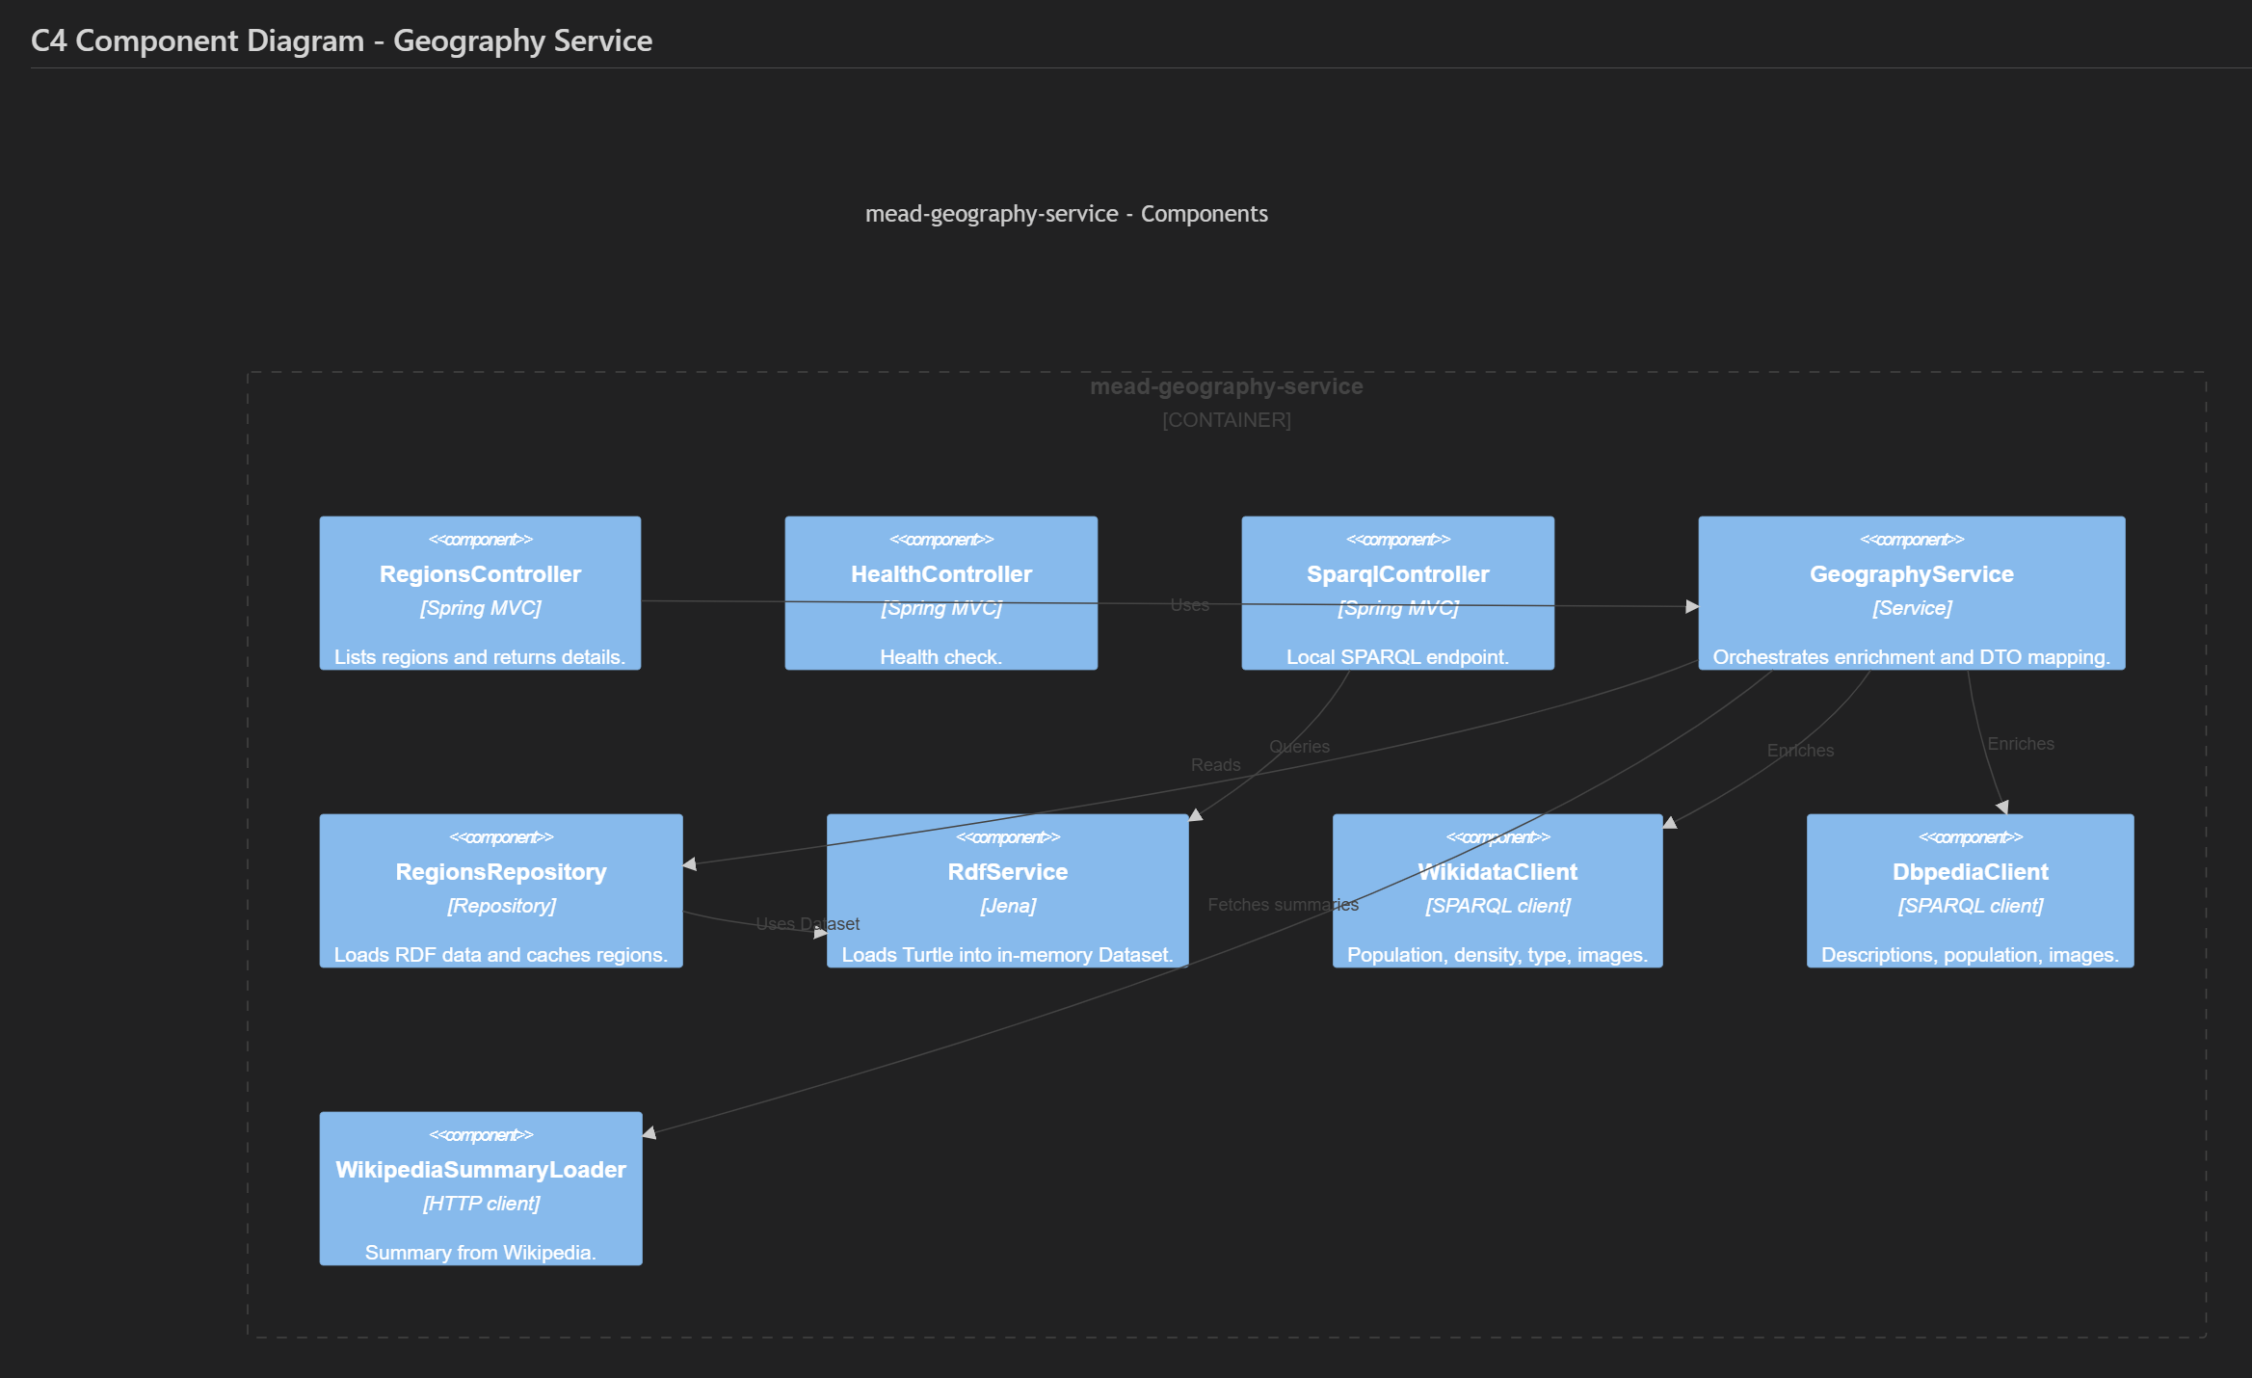Select the RdfService [Jena] component

click(x=1007, y=891)
